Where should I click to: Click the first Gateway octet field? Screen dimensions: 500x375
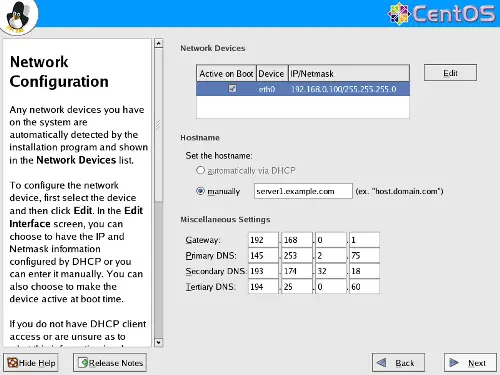click(263, 240)
